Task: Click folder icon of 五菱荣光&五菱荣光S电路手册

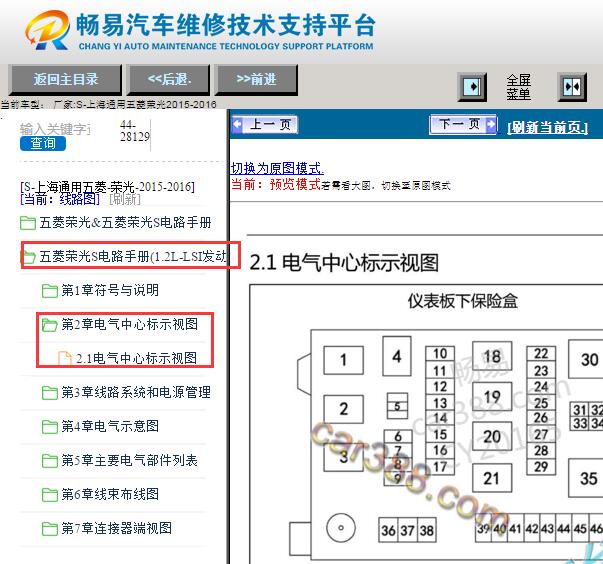Action: click(x=27, y=223)
